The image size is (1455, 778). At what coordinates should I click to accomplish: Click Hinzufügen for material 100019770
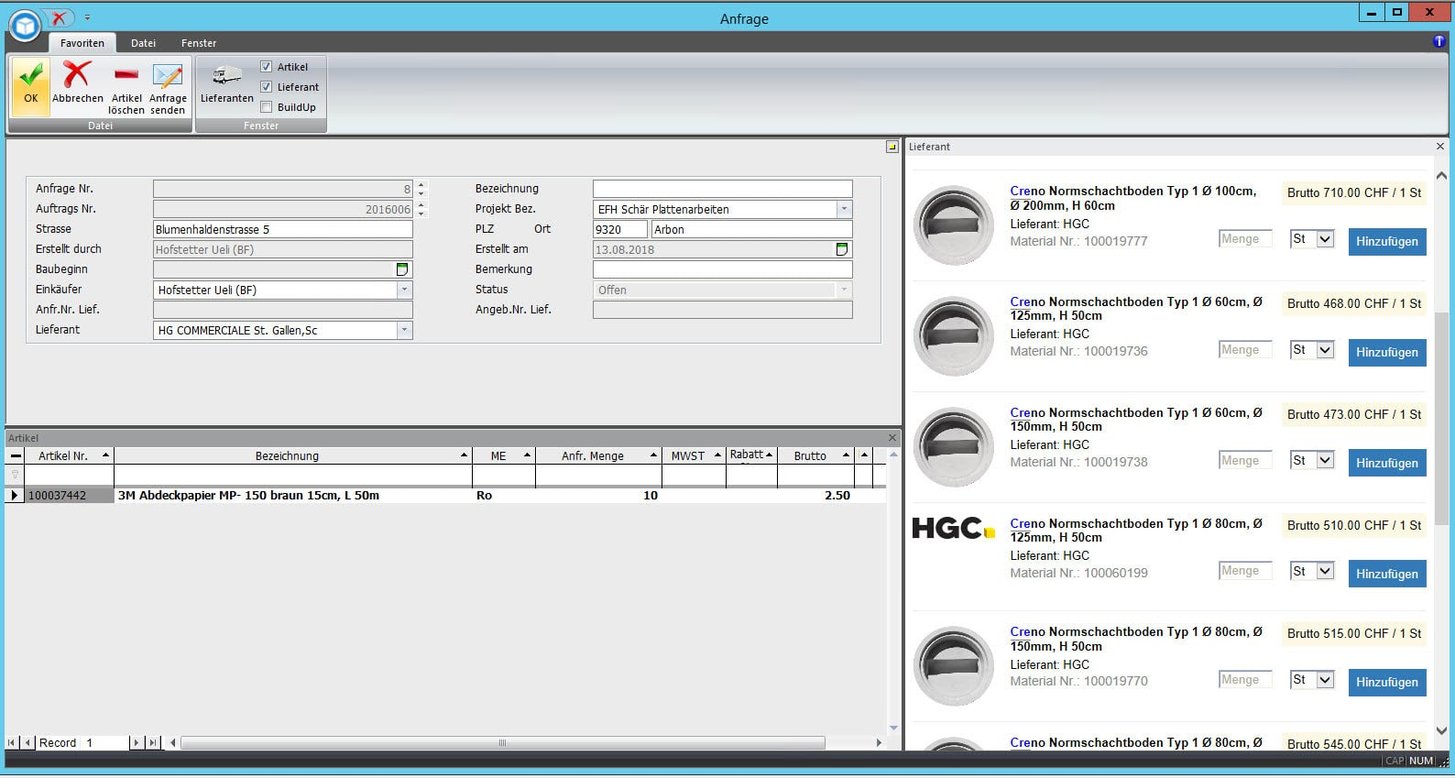[x=1387, y=682]
